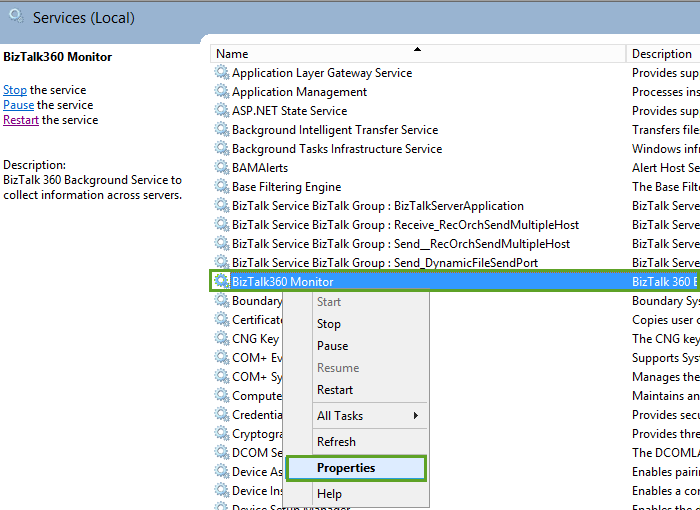Choose Pause from the context menu
The image size is (700, 510).
(332, 346)
